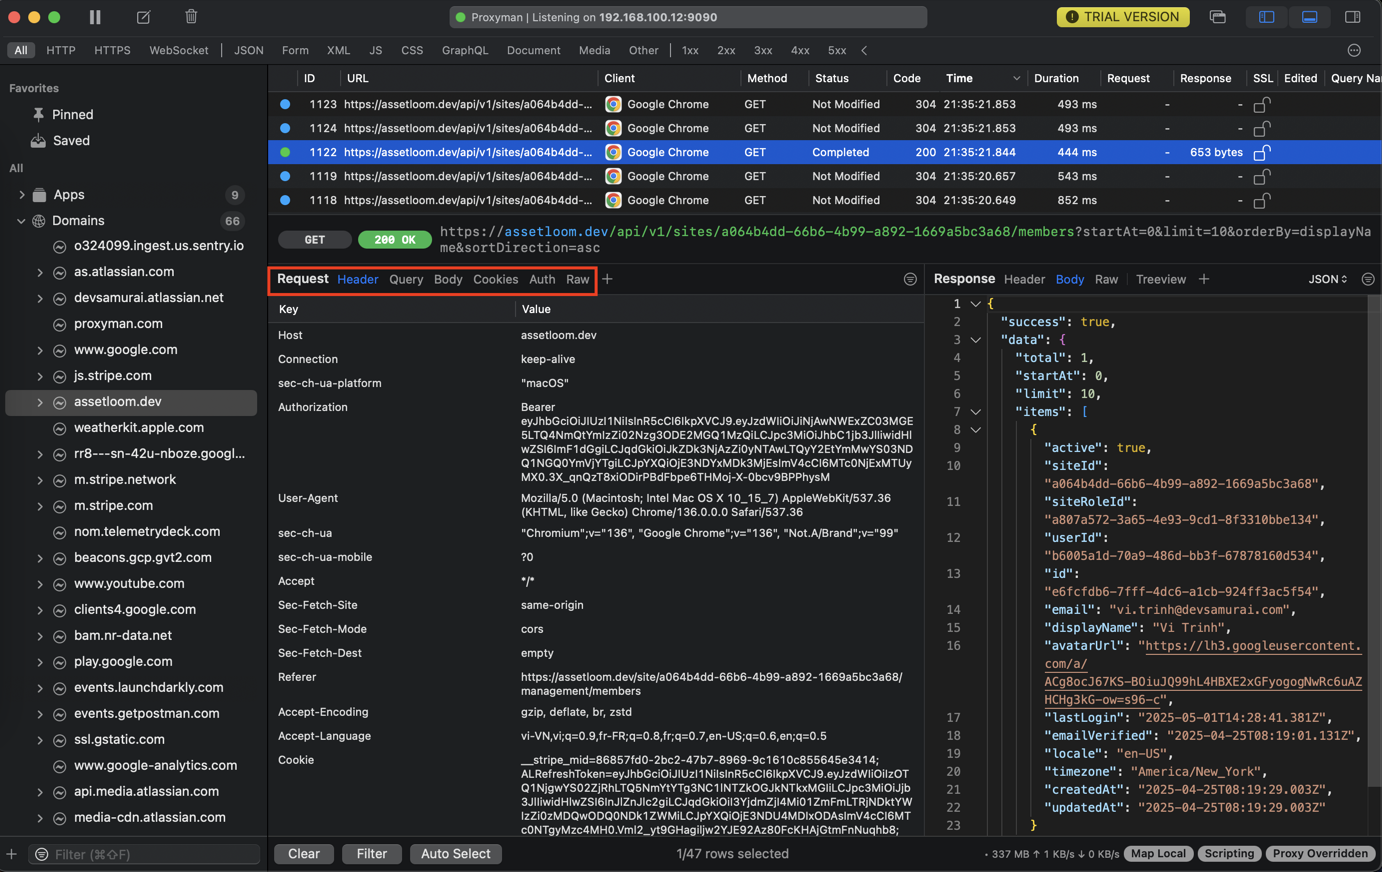Click the filter icon in sidebar search
Image resolution: width=1382 pixels, height=872 pixels.
[41, 855]
